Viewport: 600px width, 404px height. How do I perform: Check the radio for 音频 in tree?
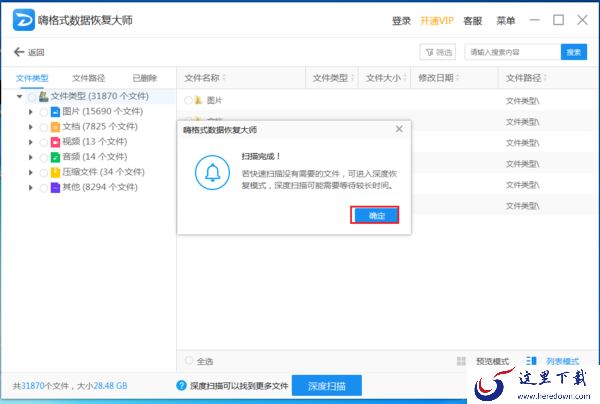point(44,158)
